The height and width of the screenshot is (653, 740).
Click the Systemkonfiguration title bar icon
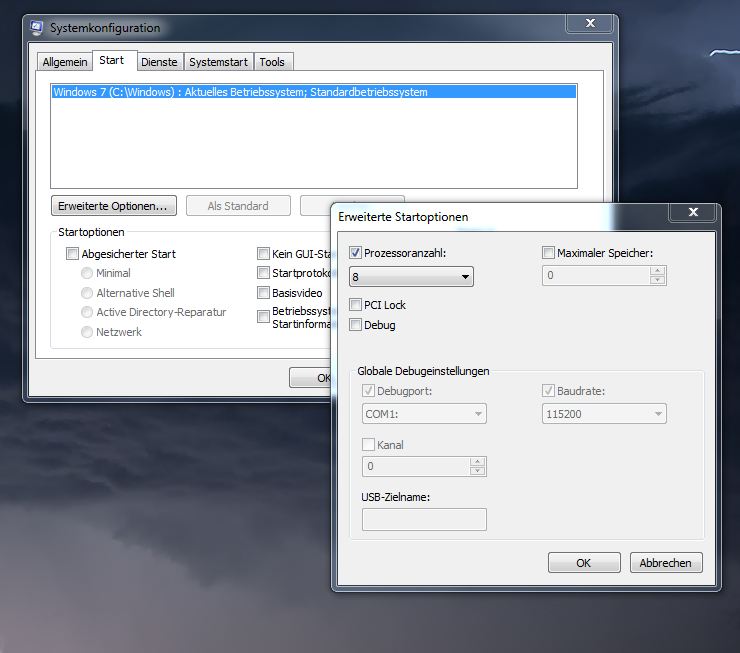coord(37,28)
